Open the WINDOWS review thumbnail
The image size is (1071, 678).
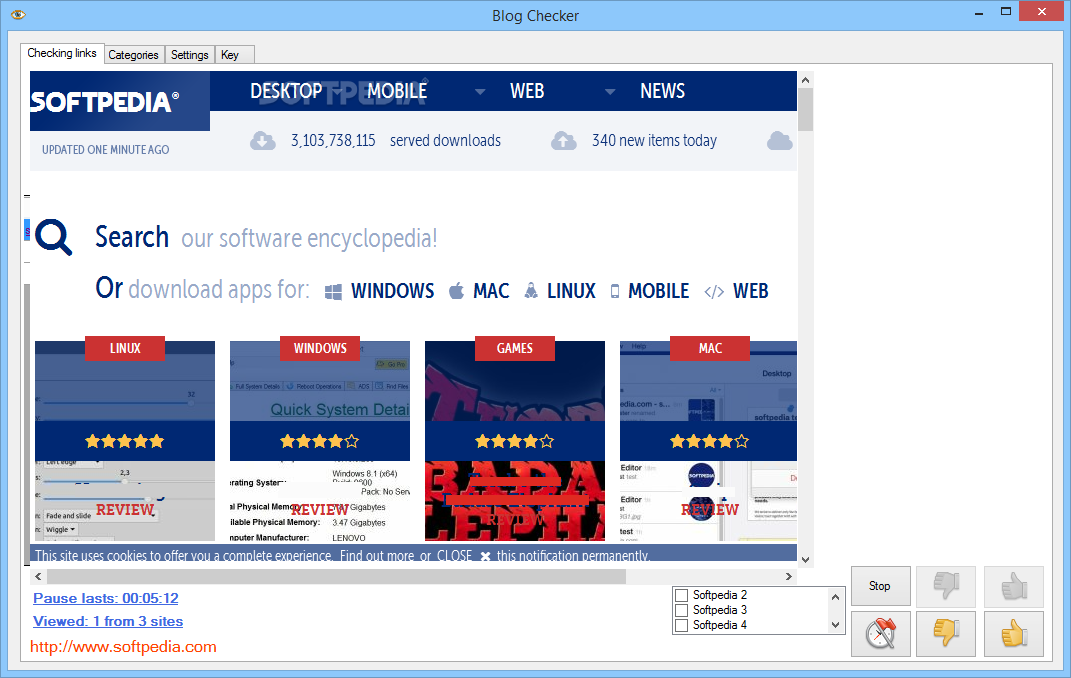[320, 440]
